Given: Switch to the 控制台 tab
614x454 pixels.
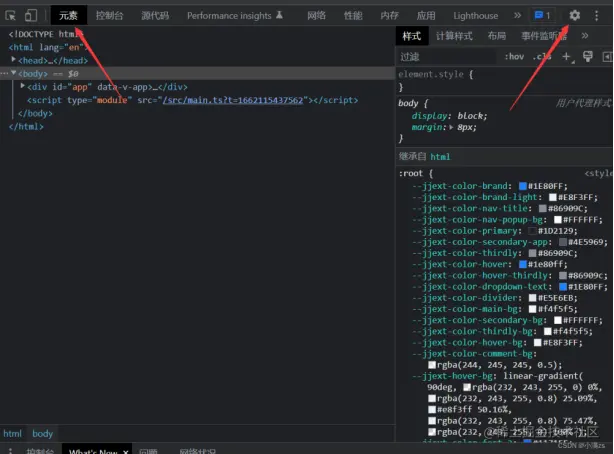Looking at the screenshot, I should [109, 16].
